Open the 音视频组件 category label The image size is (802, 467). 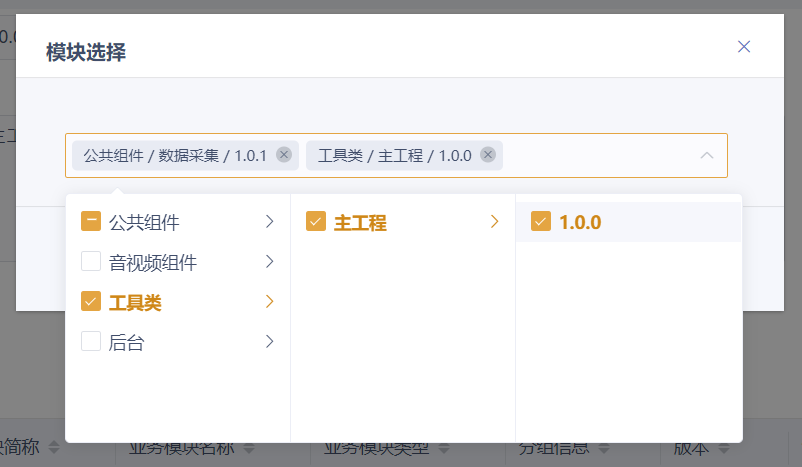152,263
